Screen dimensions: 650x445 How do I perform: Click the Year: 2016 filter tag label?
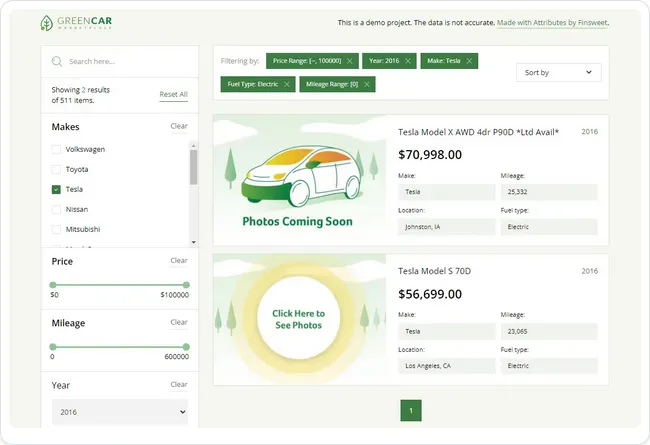(x=384, y=61)
